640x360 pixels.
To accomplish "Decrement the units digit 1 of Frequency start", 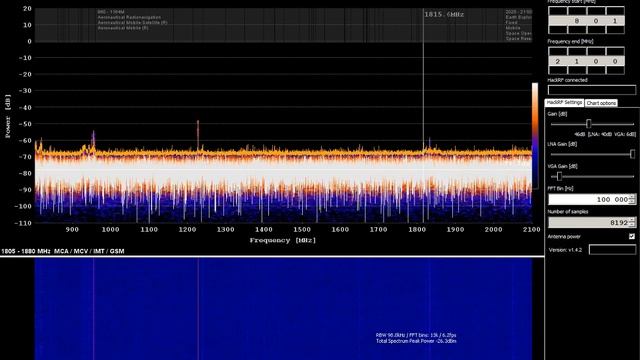I will [615, 30].
